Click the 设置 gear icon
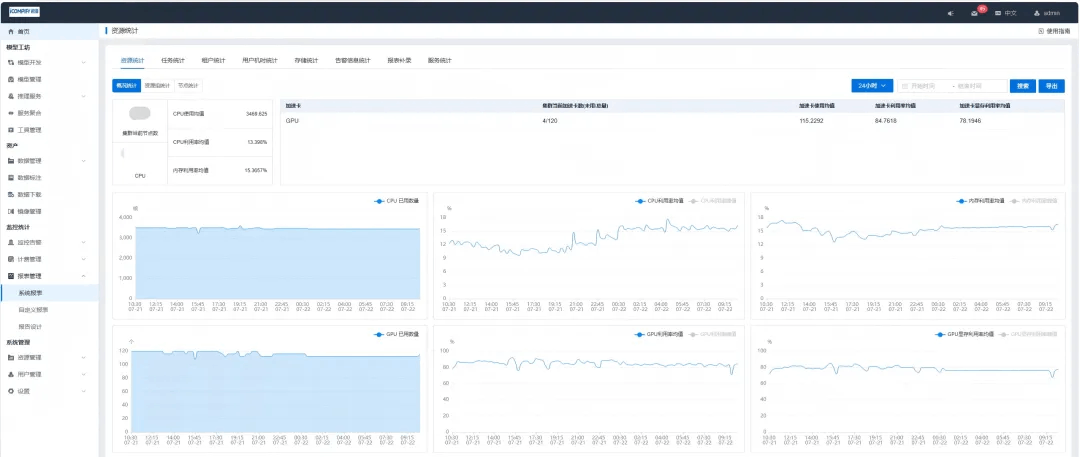Screen dimensions: 1080x457 pyautogui.click(x=11, y=391)
